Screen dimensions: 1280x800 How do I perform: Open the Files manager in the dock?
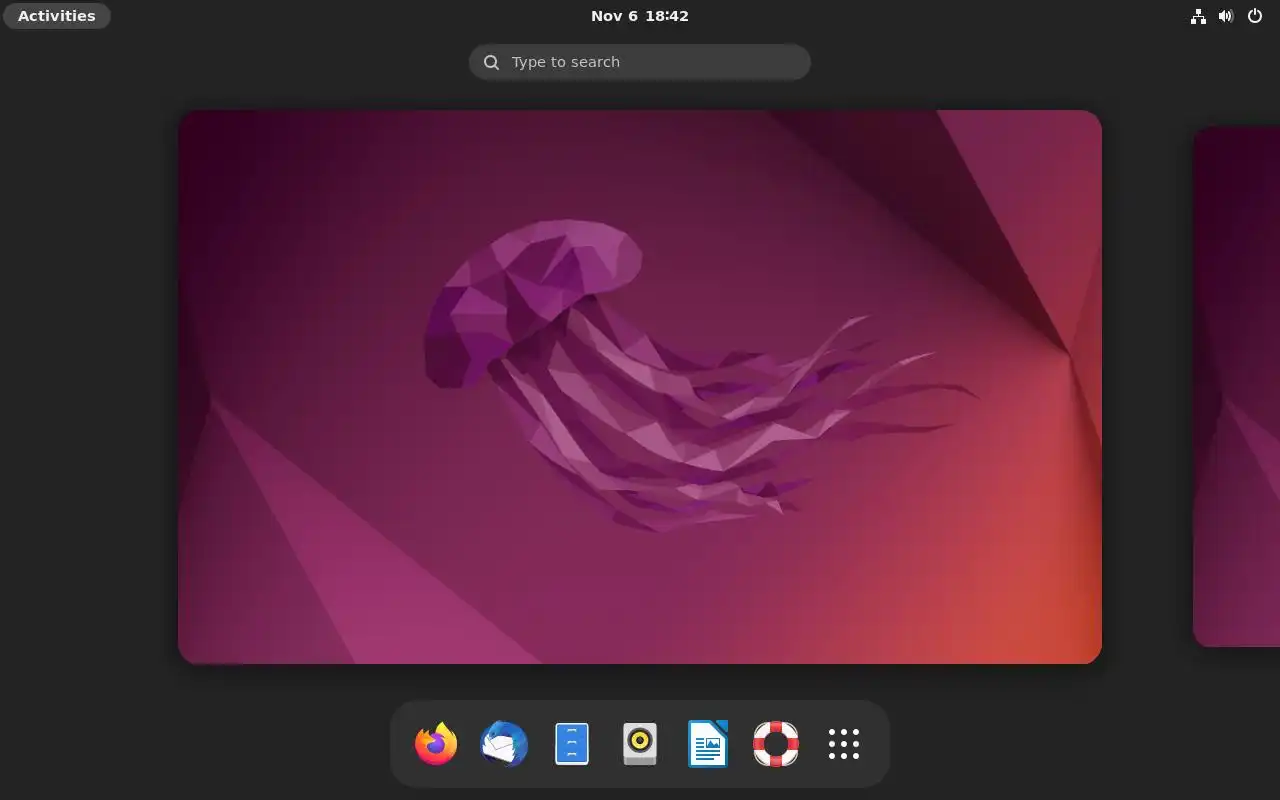pyautogui.click(x=572, y=744)
